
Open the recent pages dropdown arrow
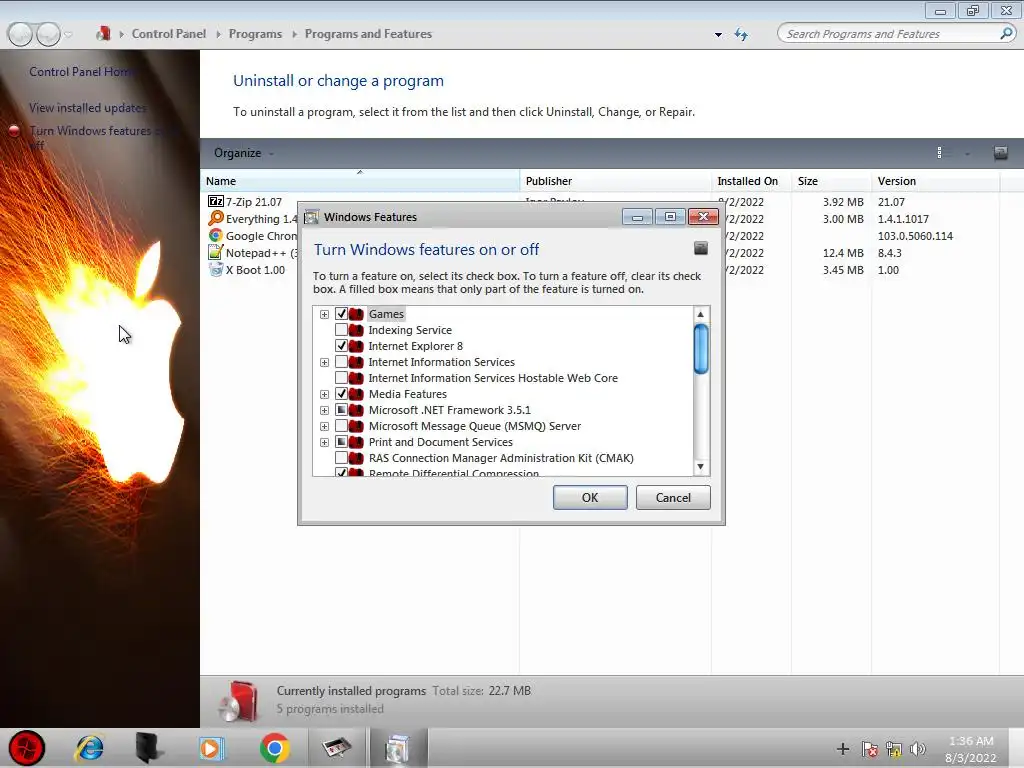pyautogui.click(x=69, y=34)
